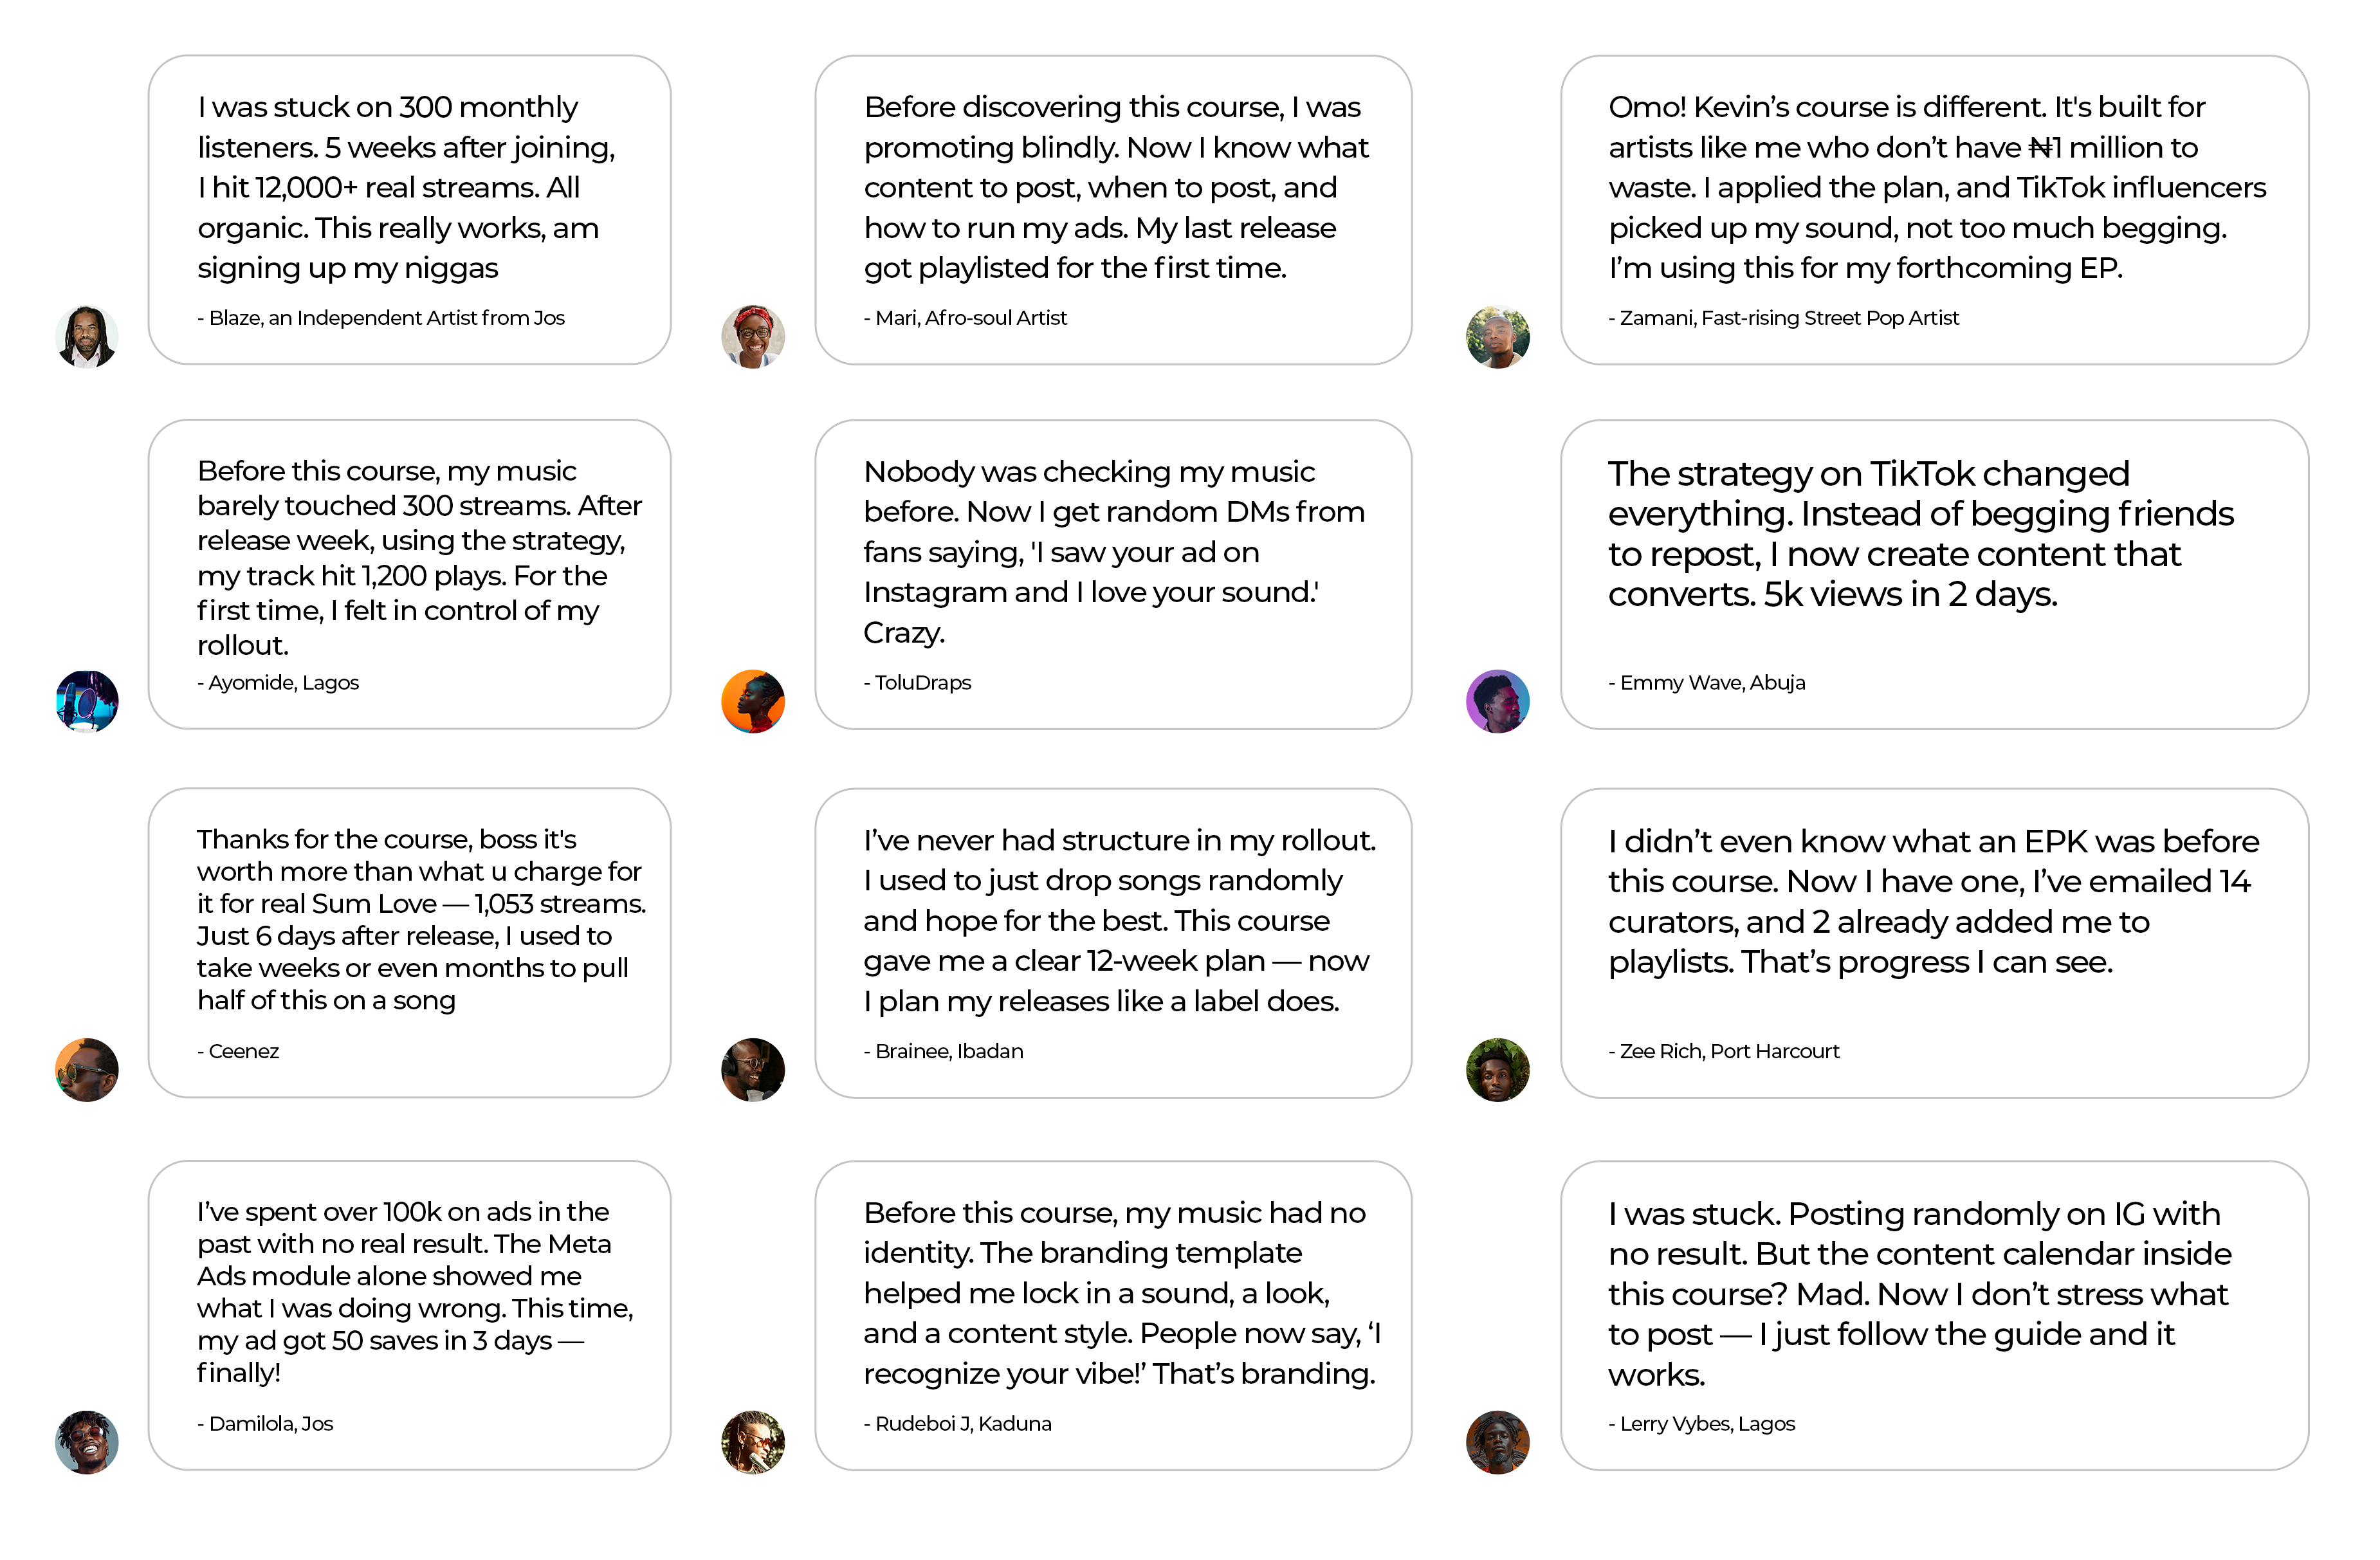
Task: Select Zamani's round profile picture
Action: [1497, 337]
